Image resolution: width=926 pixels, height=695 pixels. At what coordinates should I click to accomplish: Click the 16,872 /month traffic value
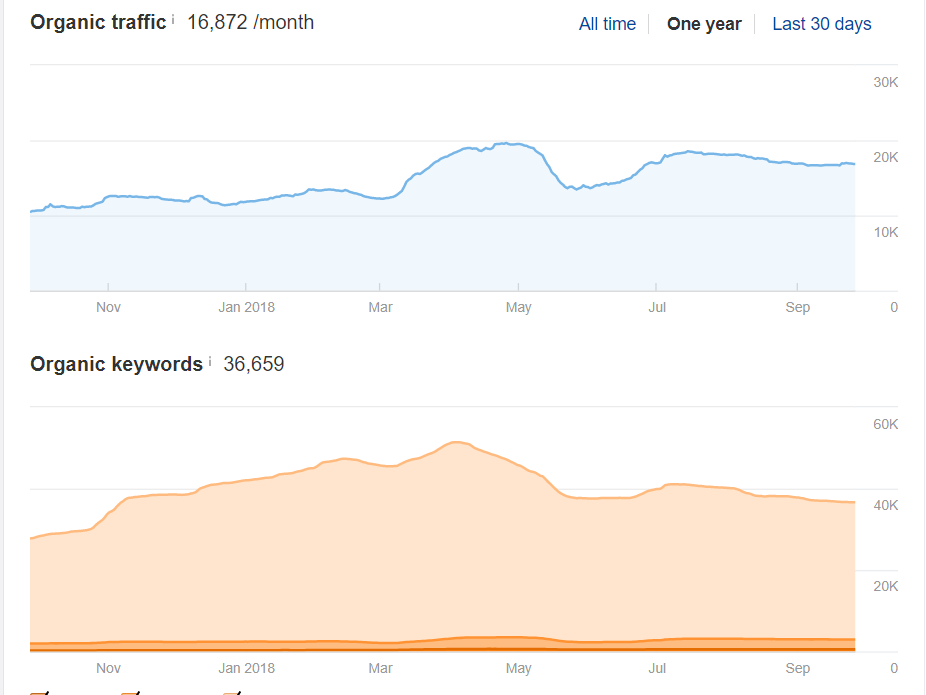point(250,22)
